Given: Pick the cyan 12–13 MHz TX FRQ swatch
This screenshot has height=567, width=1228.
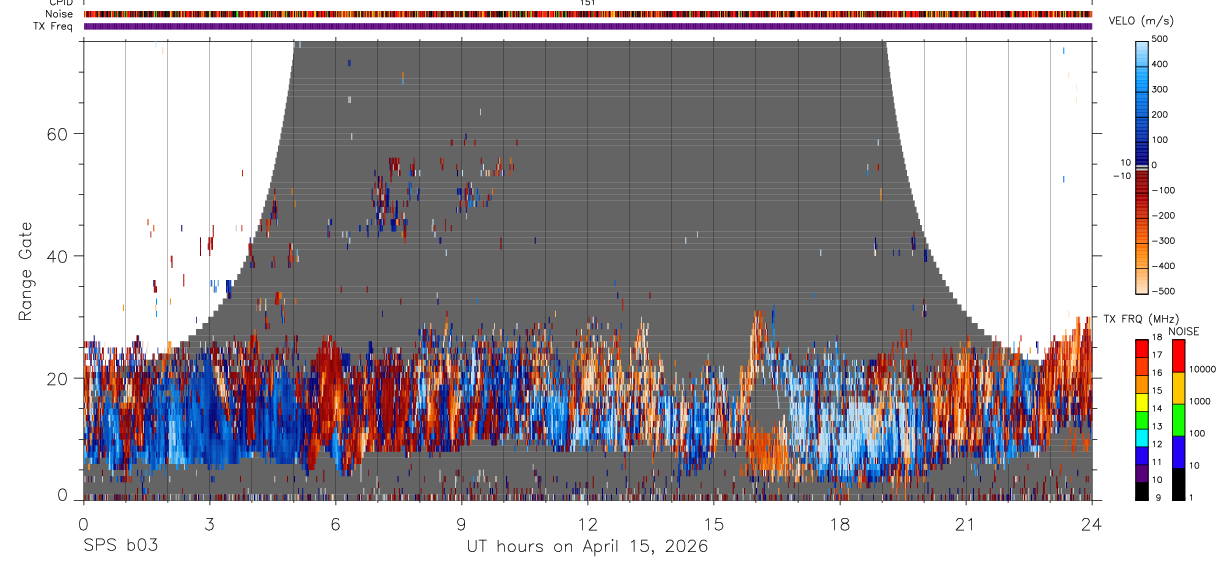Looking at the screenshot, I should pyautogui.click(x=1142, y=437).
